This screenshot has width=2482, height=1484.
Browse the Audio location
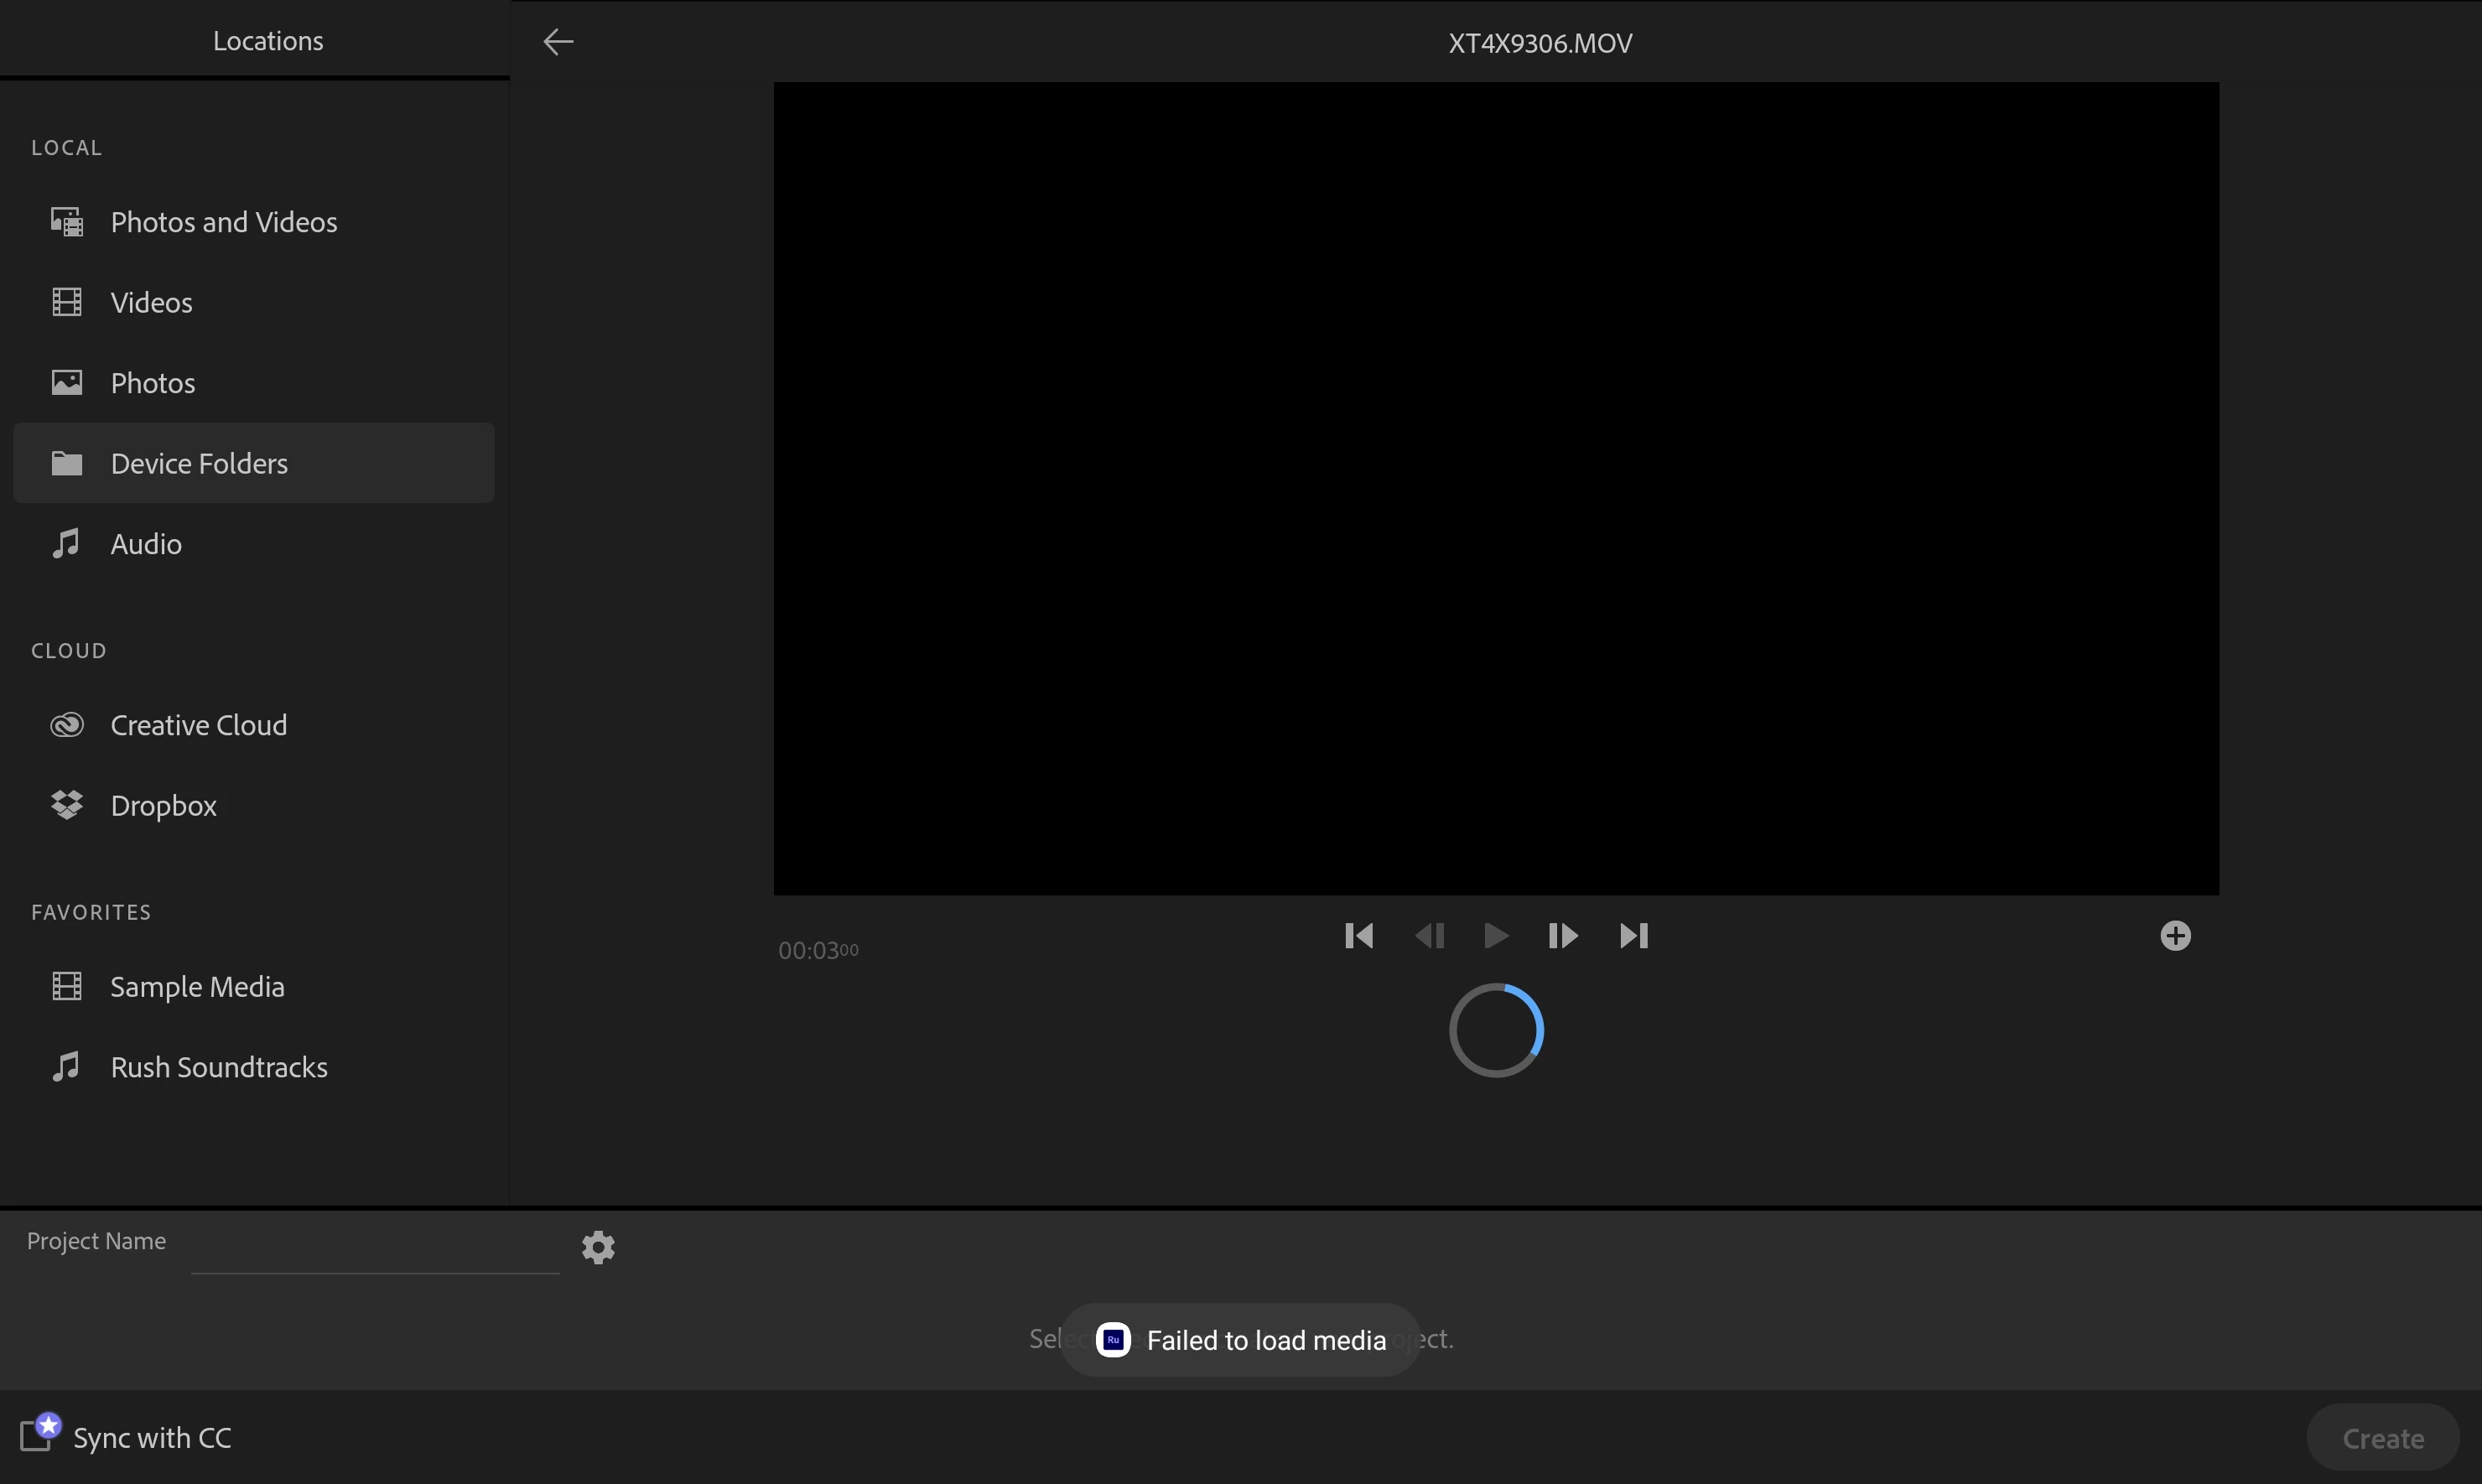point(146,544)
